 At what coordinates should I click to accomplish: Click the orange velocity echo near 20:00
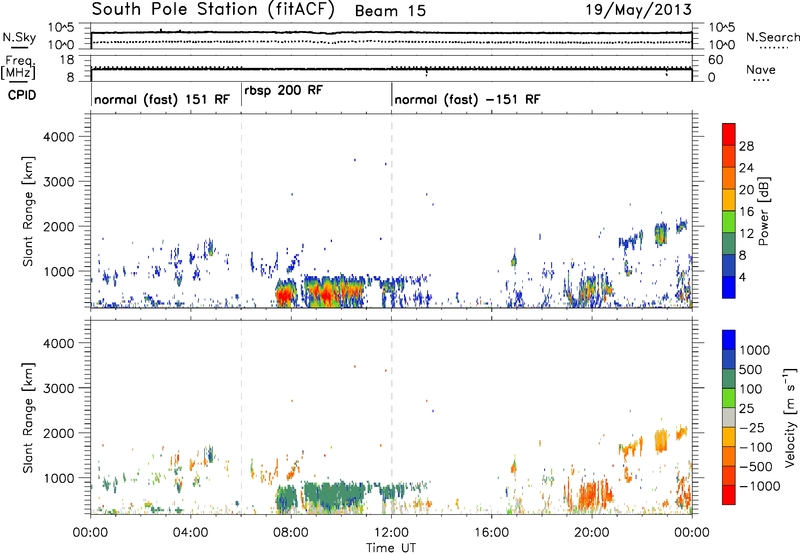point(588,495)
